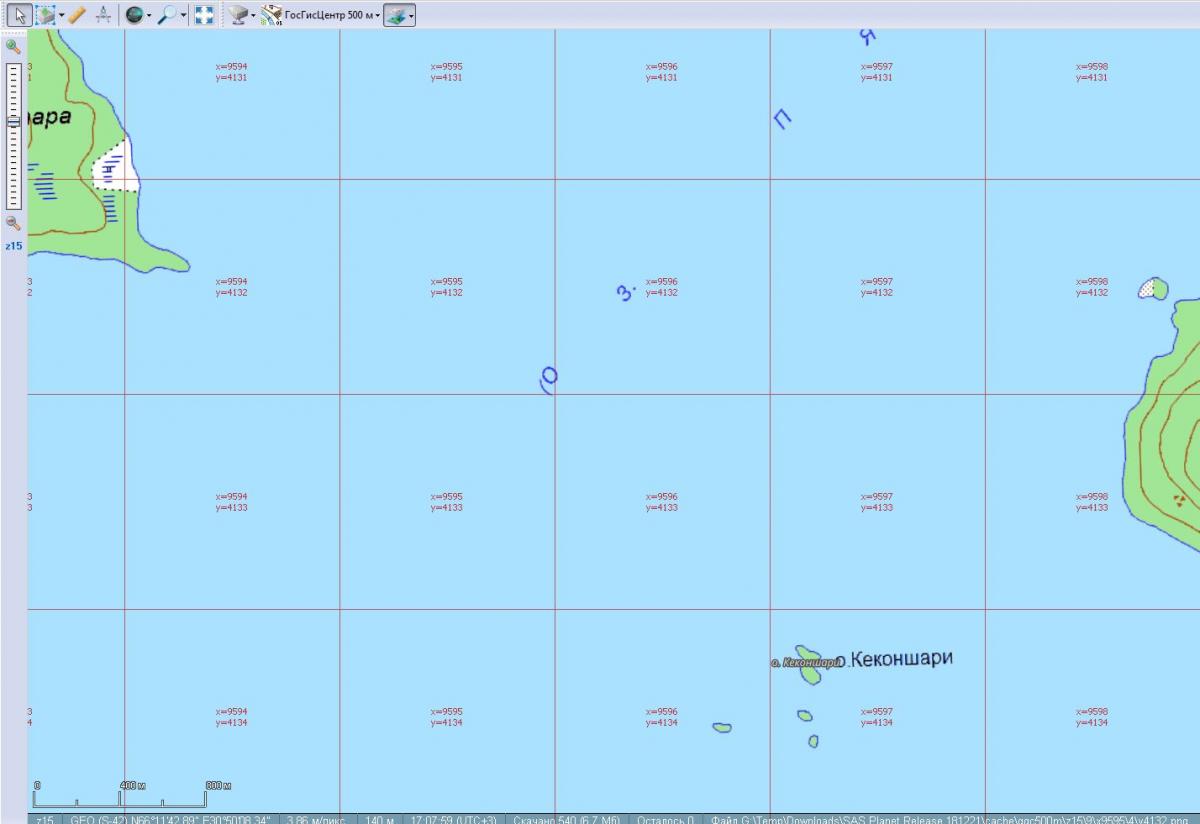Expand the selection tool dropdown arrow
The height and width of the screenshot is (824, 1200).
coord(61,15)
